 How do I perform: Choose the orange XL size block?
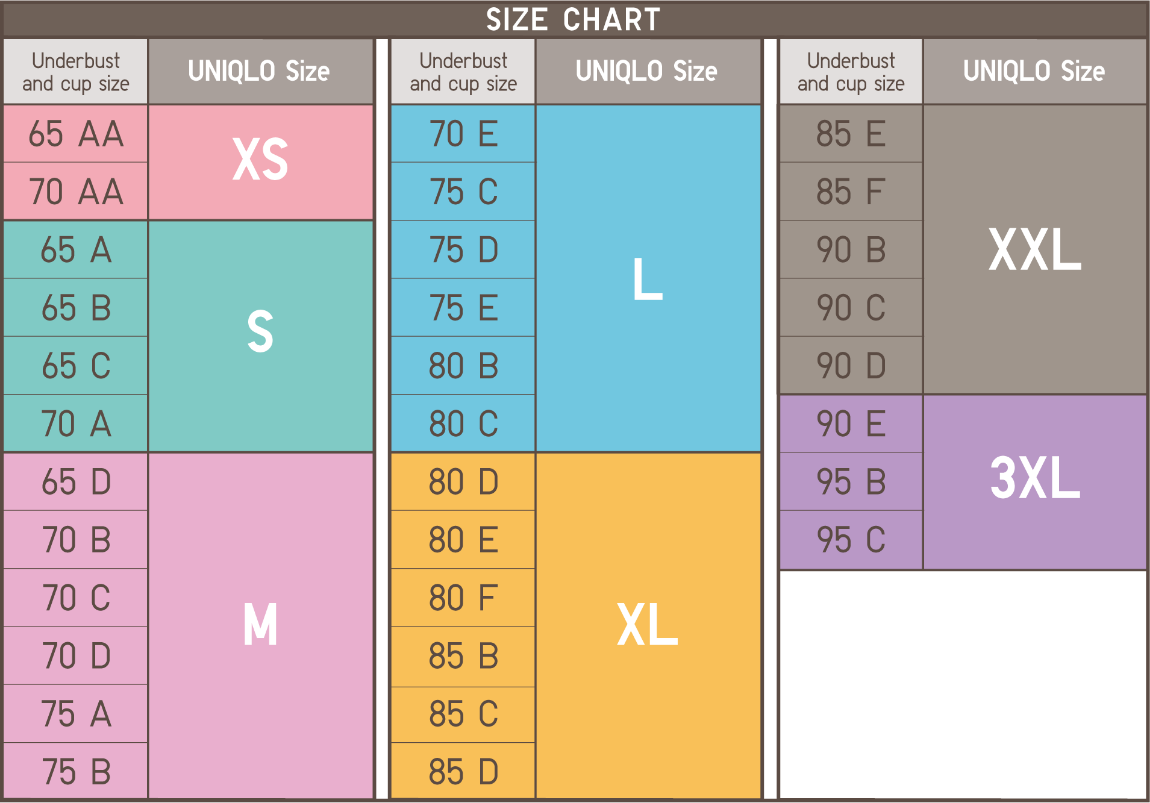[x=648, y=626]
